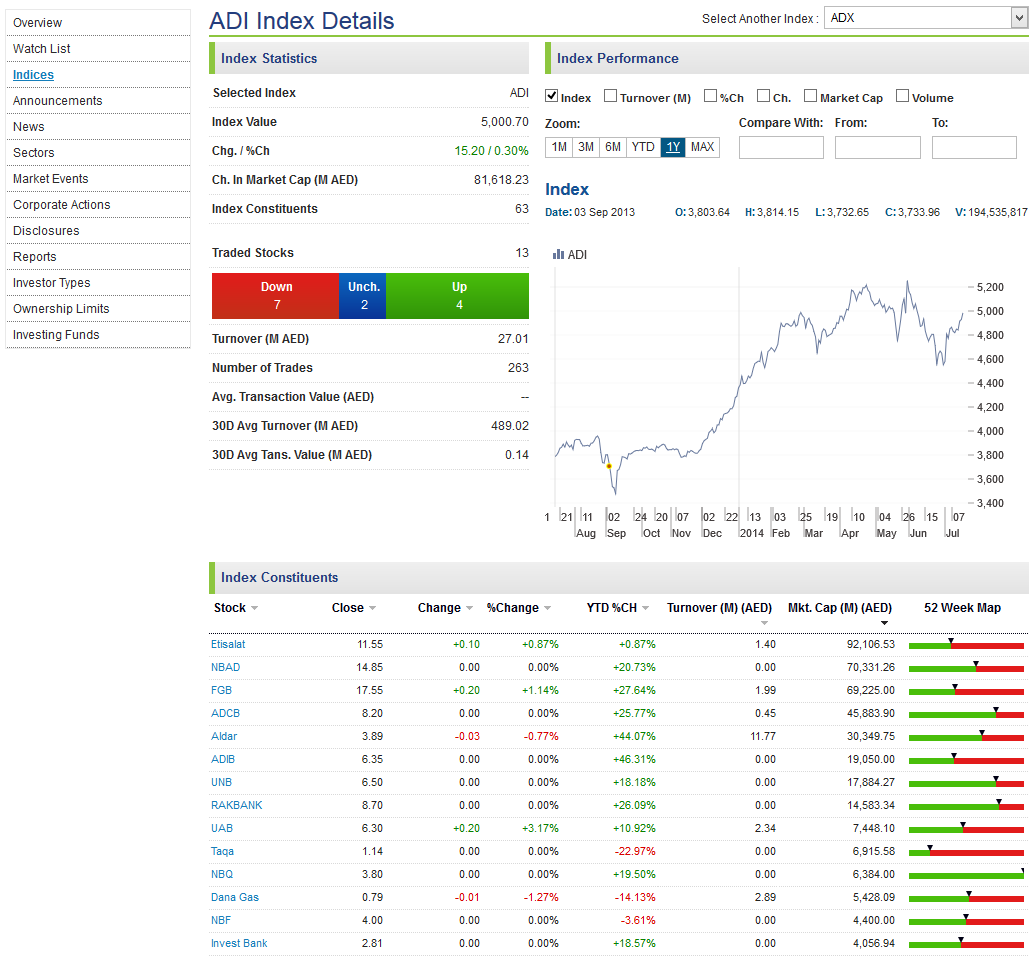Click the sort arrow beside Stock column

point(254,608)
